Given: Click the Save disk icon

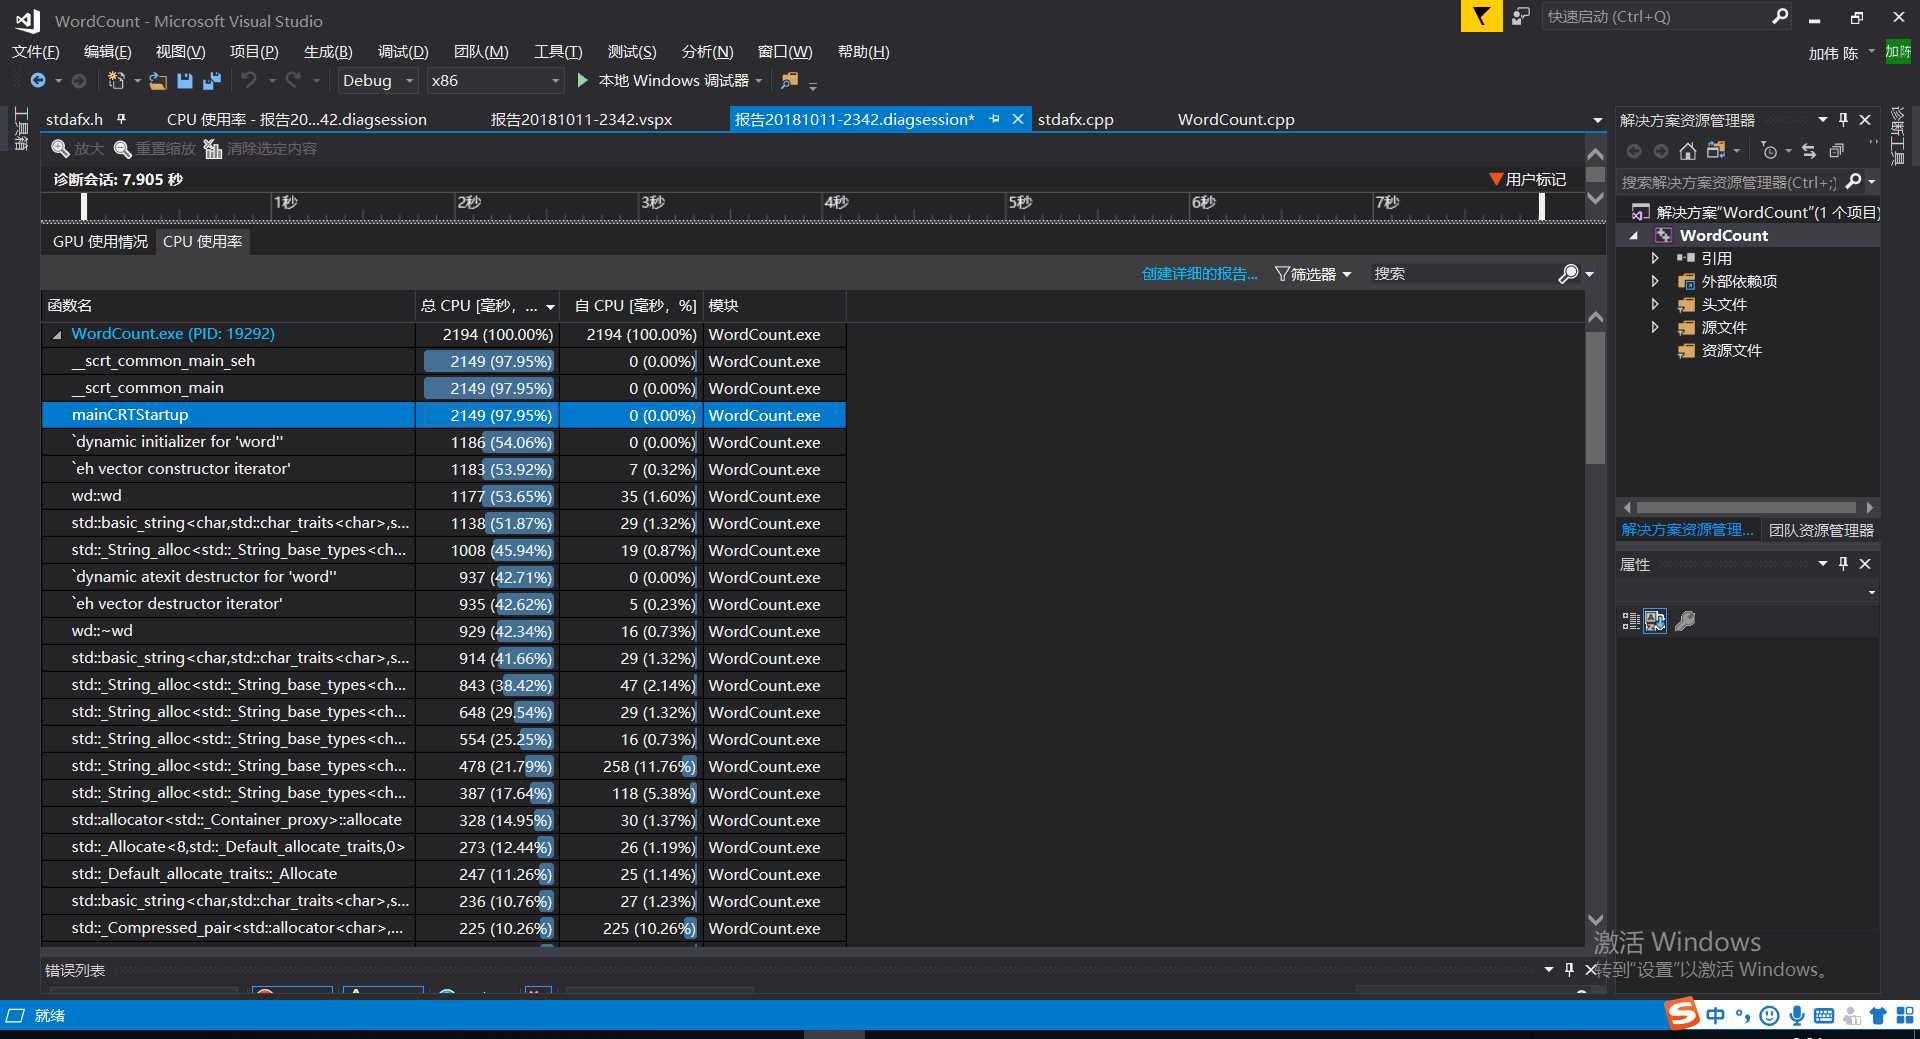Looking at the screenshot, I should click(x=185, y=81).
